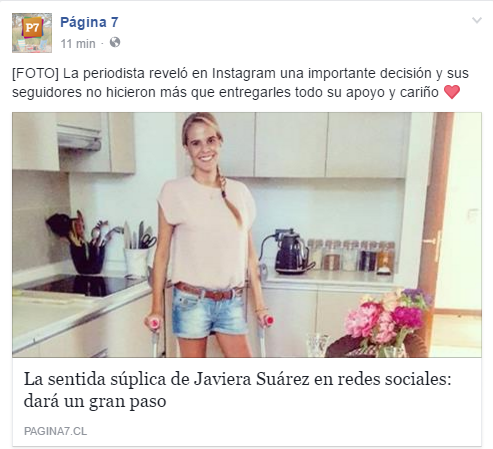Expand the post options chevron

477,21
